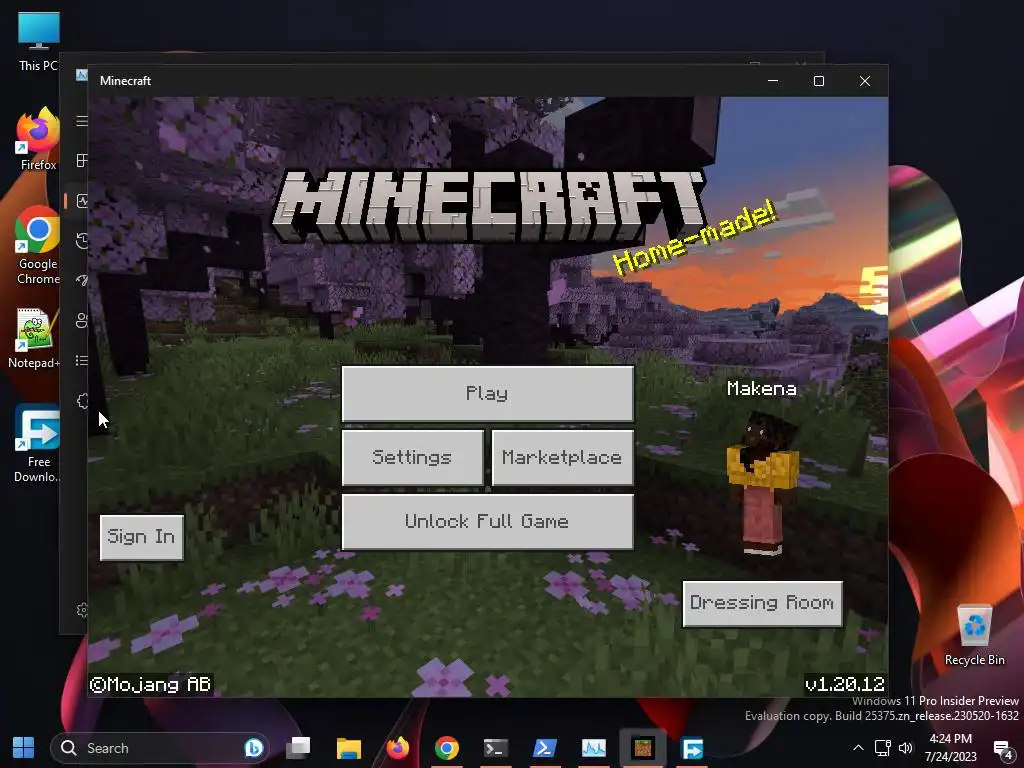This screenshot has height=768, width=1024.
Task: Switch to Task Manager on the taskbar
Action: click(x=594, y=748)
